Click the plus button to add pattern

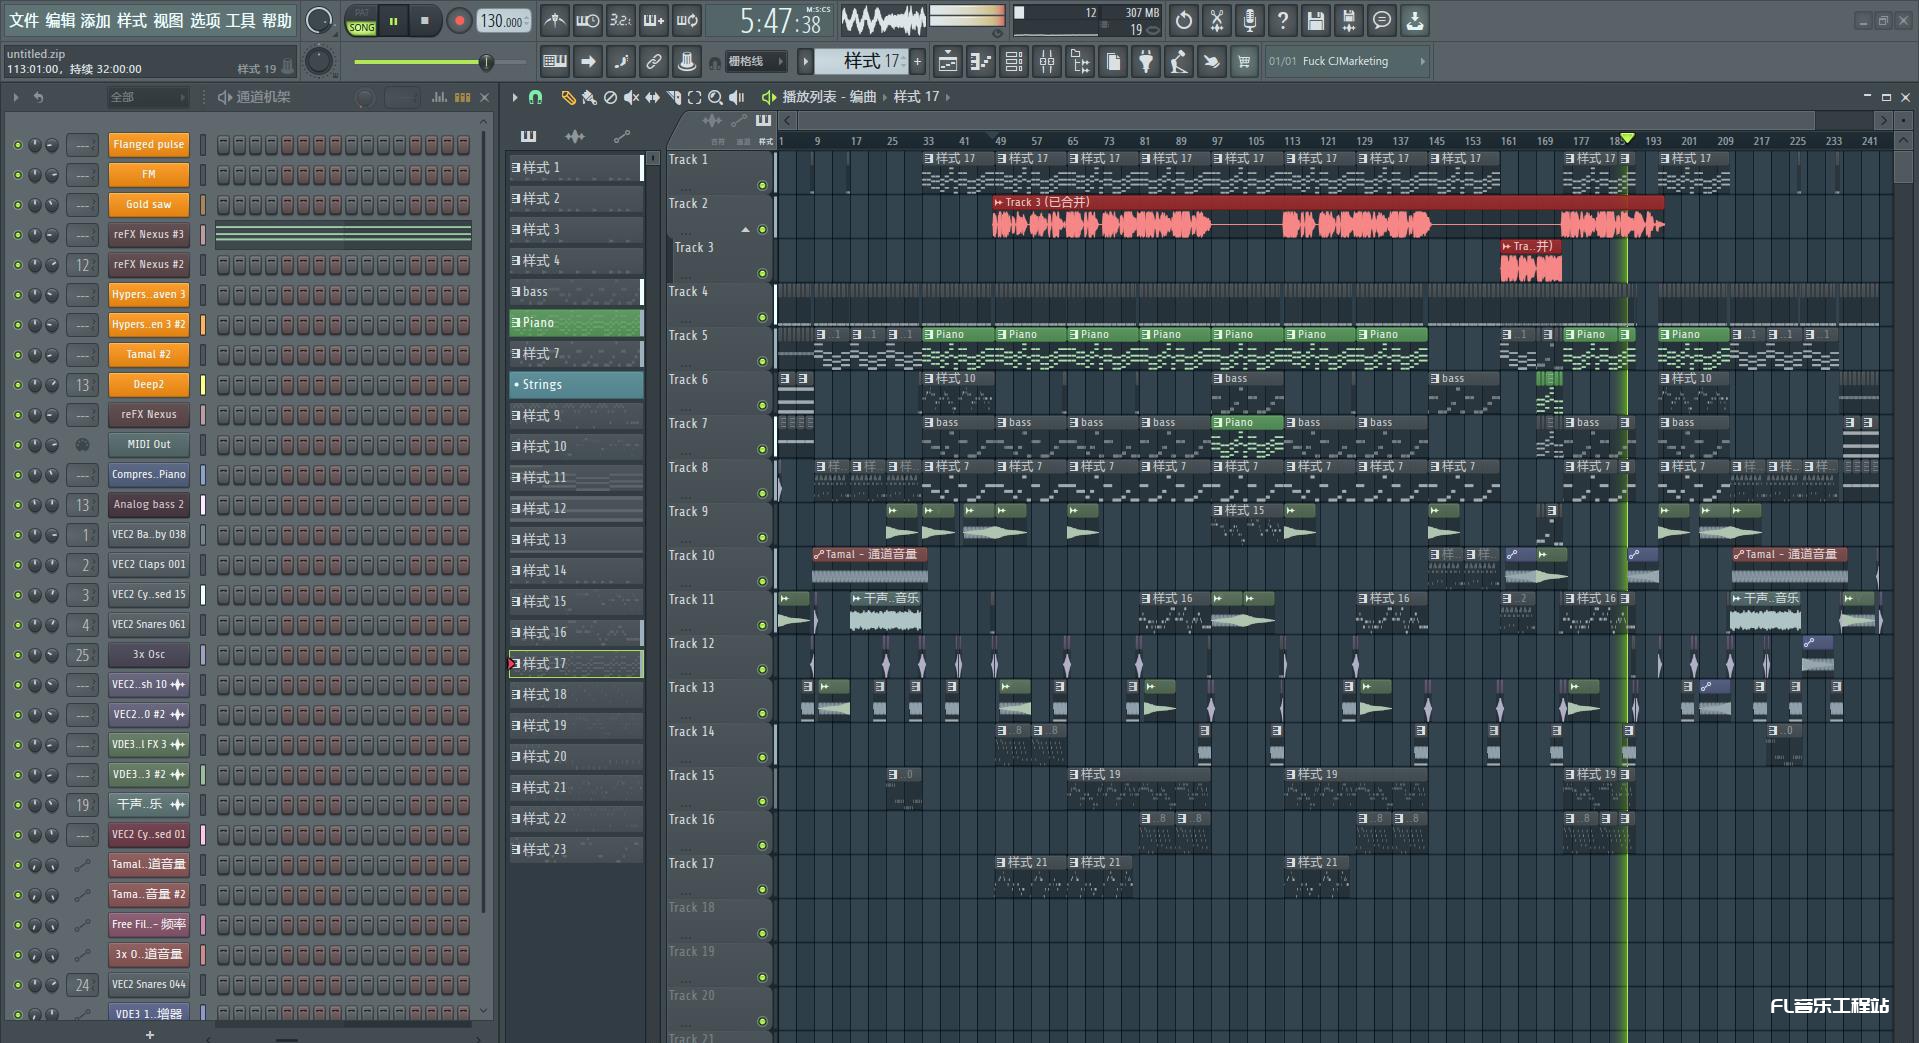click(917, 62)
